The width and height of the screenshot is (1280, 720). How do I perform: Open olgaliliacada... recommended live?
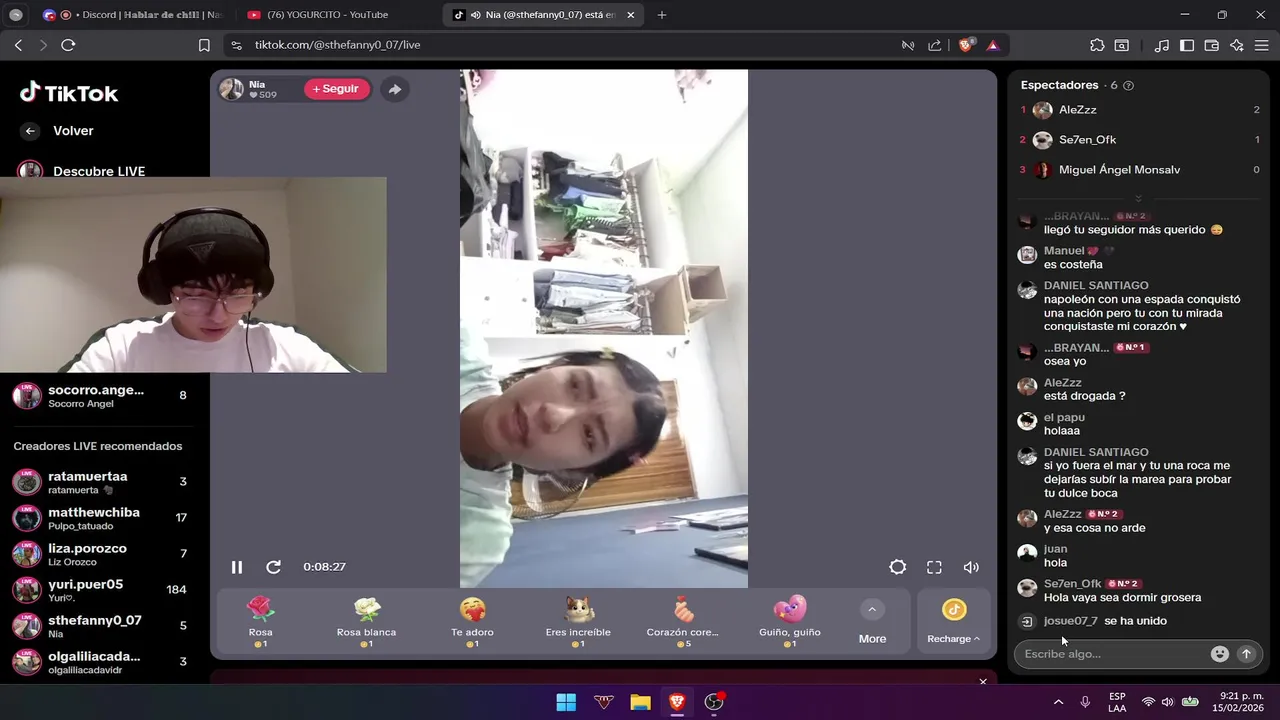pyautogui.click(x=100, y=662)
